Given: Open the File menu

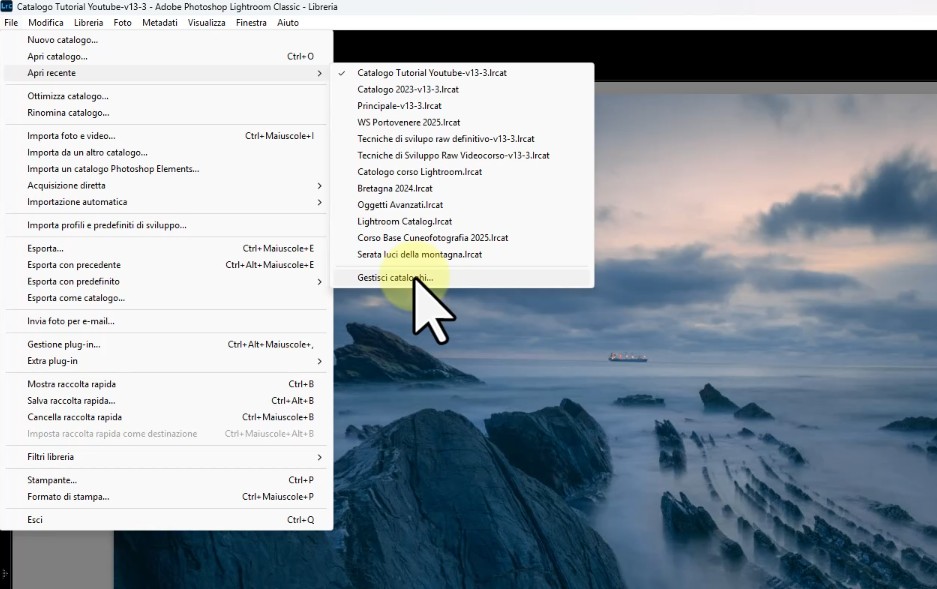Looking at the screenshot, I should click(11, 23).
